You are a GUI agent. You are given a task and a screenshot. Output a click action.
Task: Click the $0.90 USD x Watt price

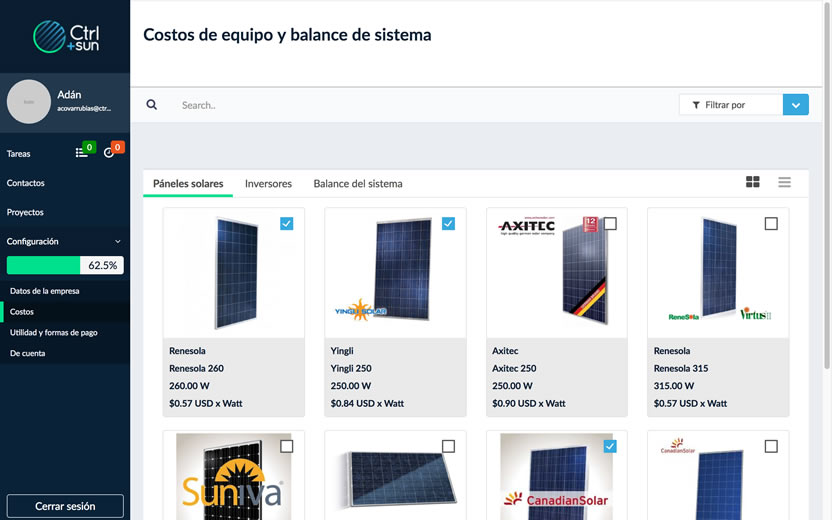pyautogui.click(x=528, y=403)
